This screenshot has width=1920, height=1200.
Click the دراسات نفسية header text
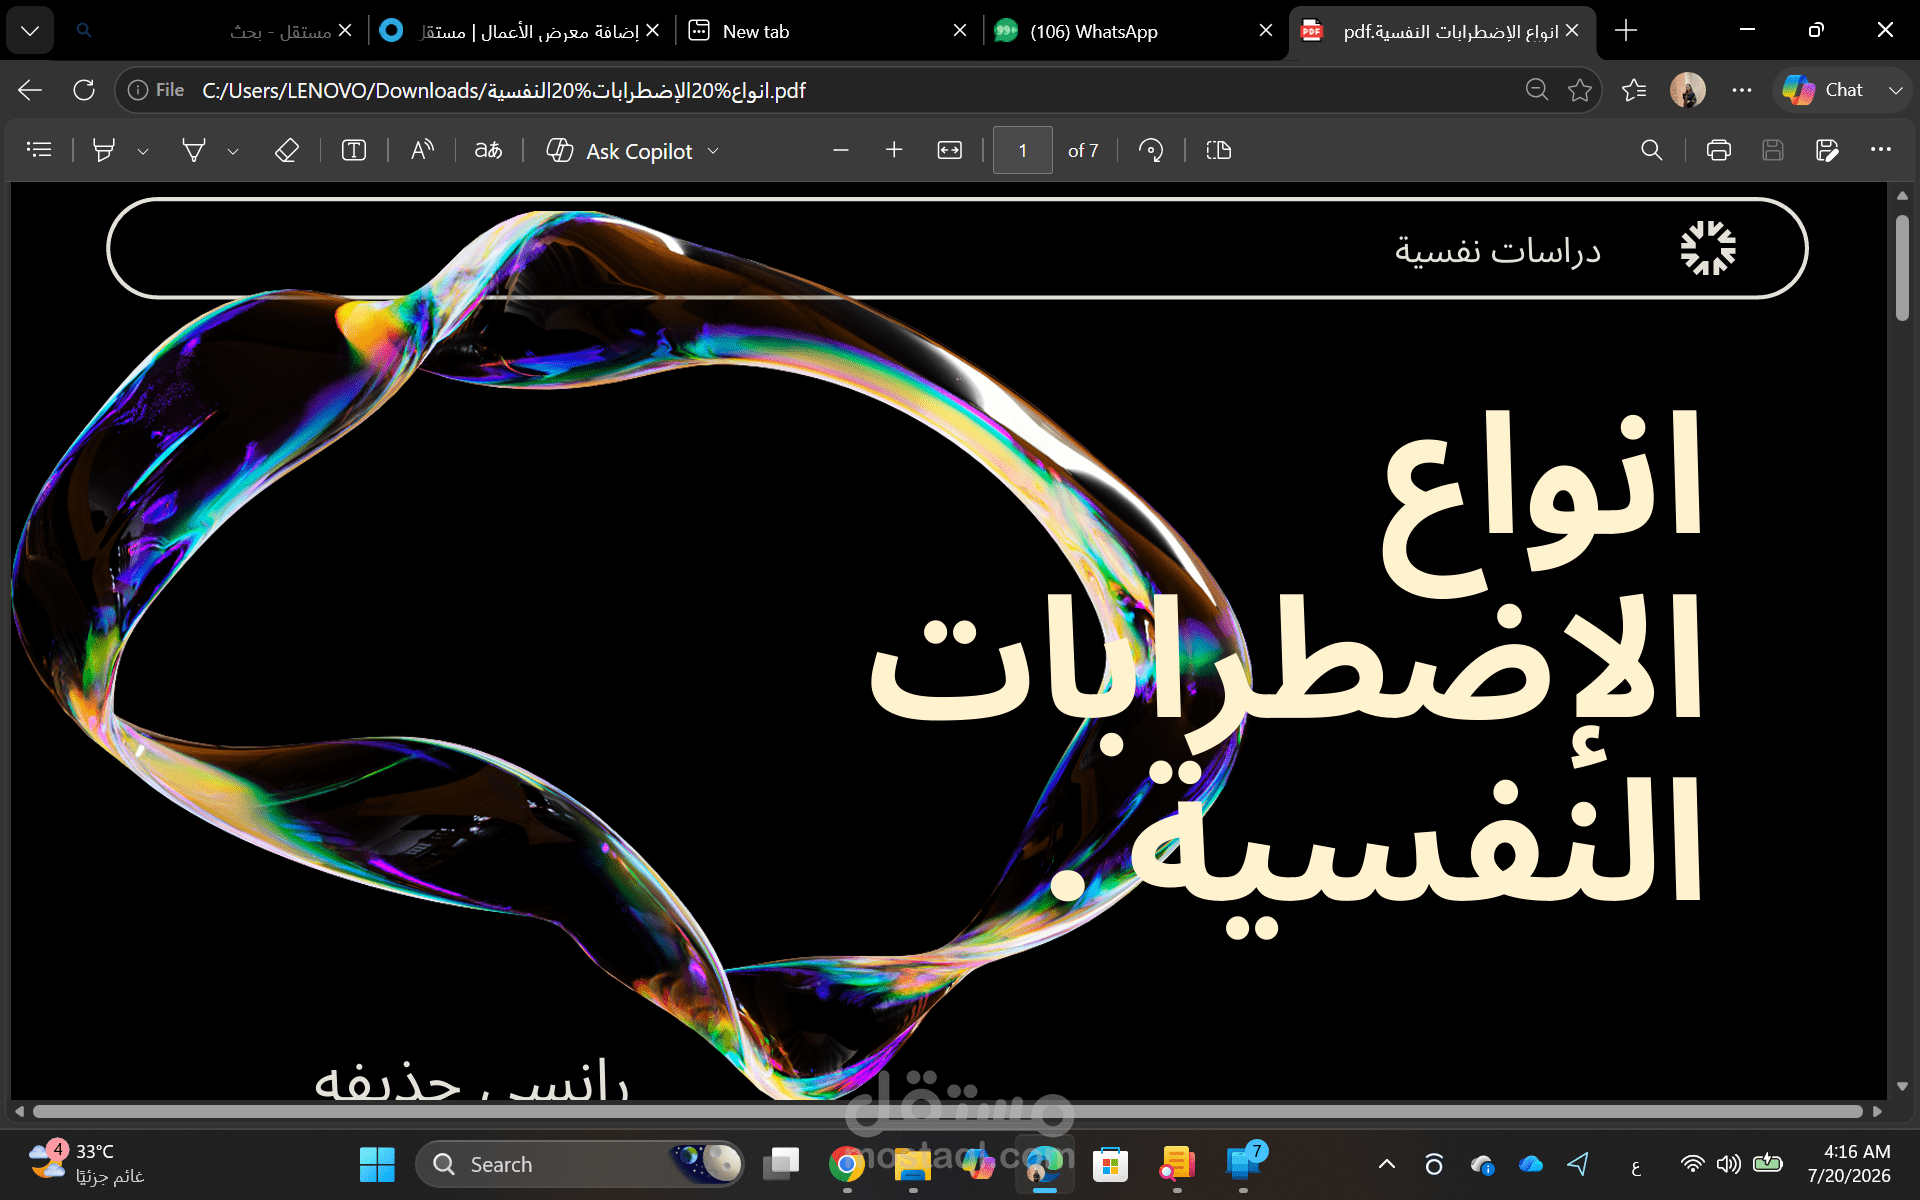tap(1498, 250)
